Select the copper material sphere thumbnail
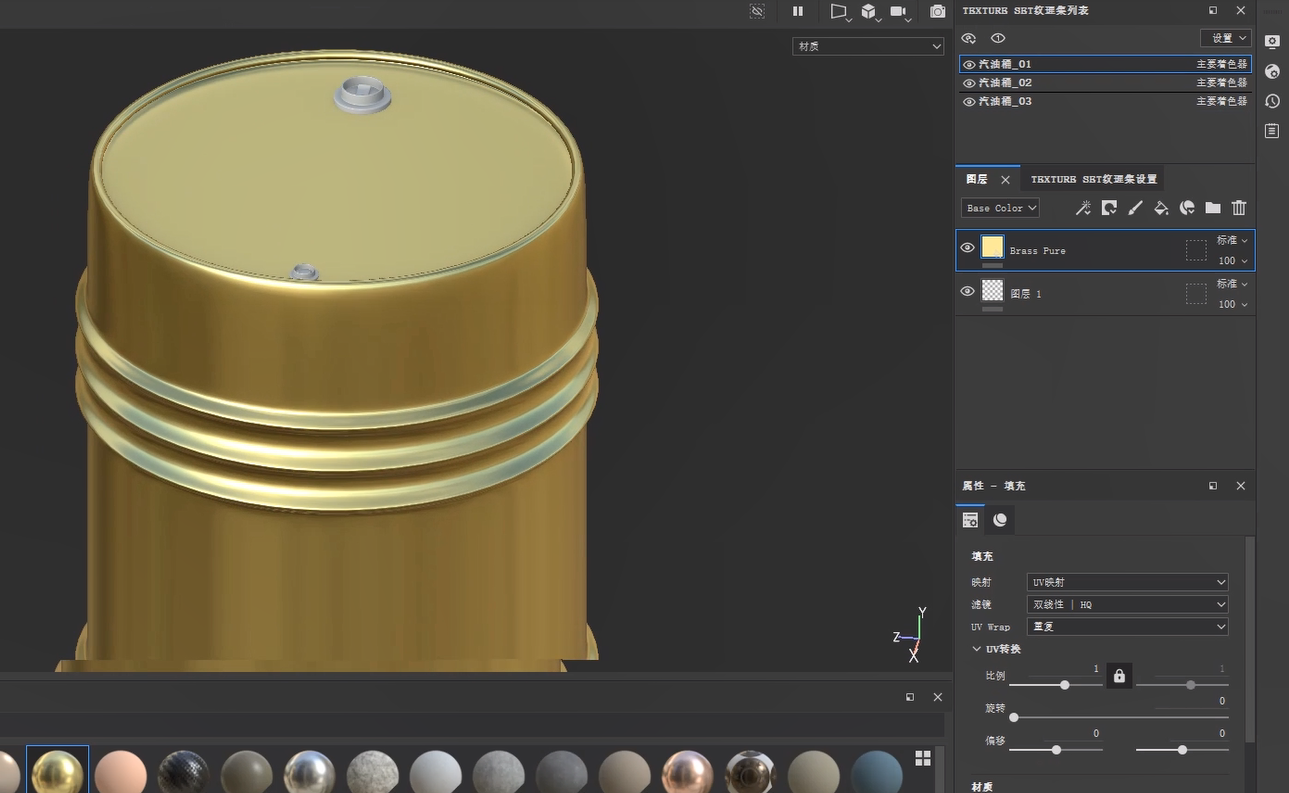 pos(687,772)
